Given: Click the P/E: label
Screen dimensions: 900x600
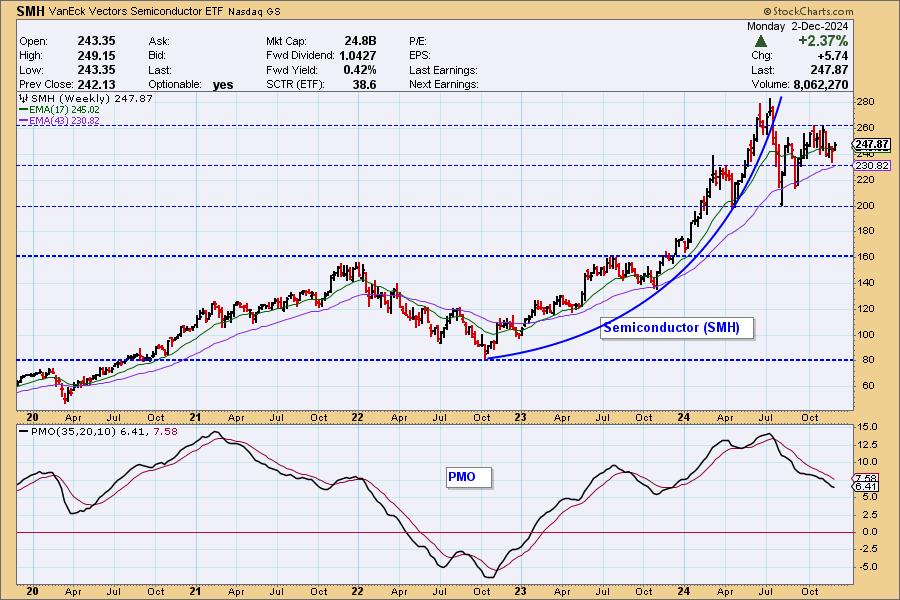Looking at the screenshot, I should (x=418, y=41).
